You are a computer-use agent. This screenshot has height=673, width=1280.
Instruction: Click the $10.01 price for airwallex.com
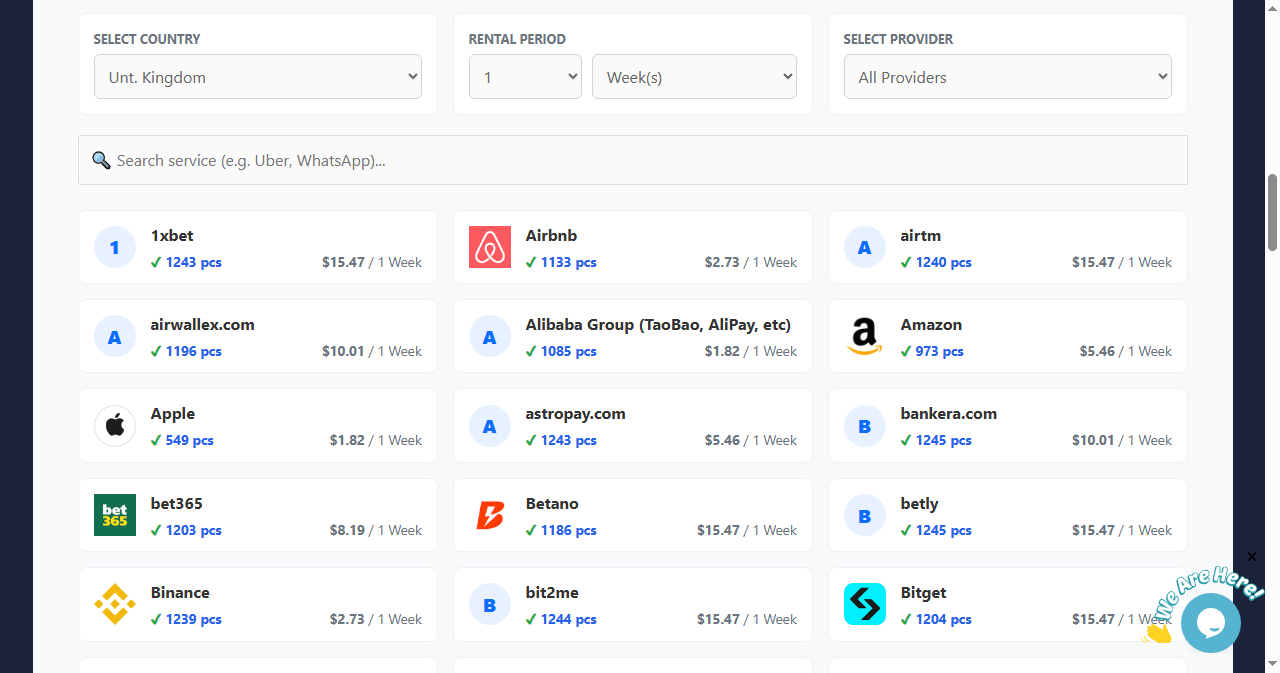[x=343, y=352]
